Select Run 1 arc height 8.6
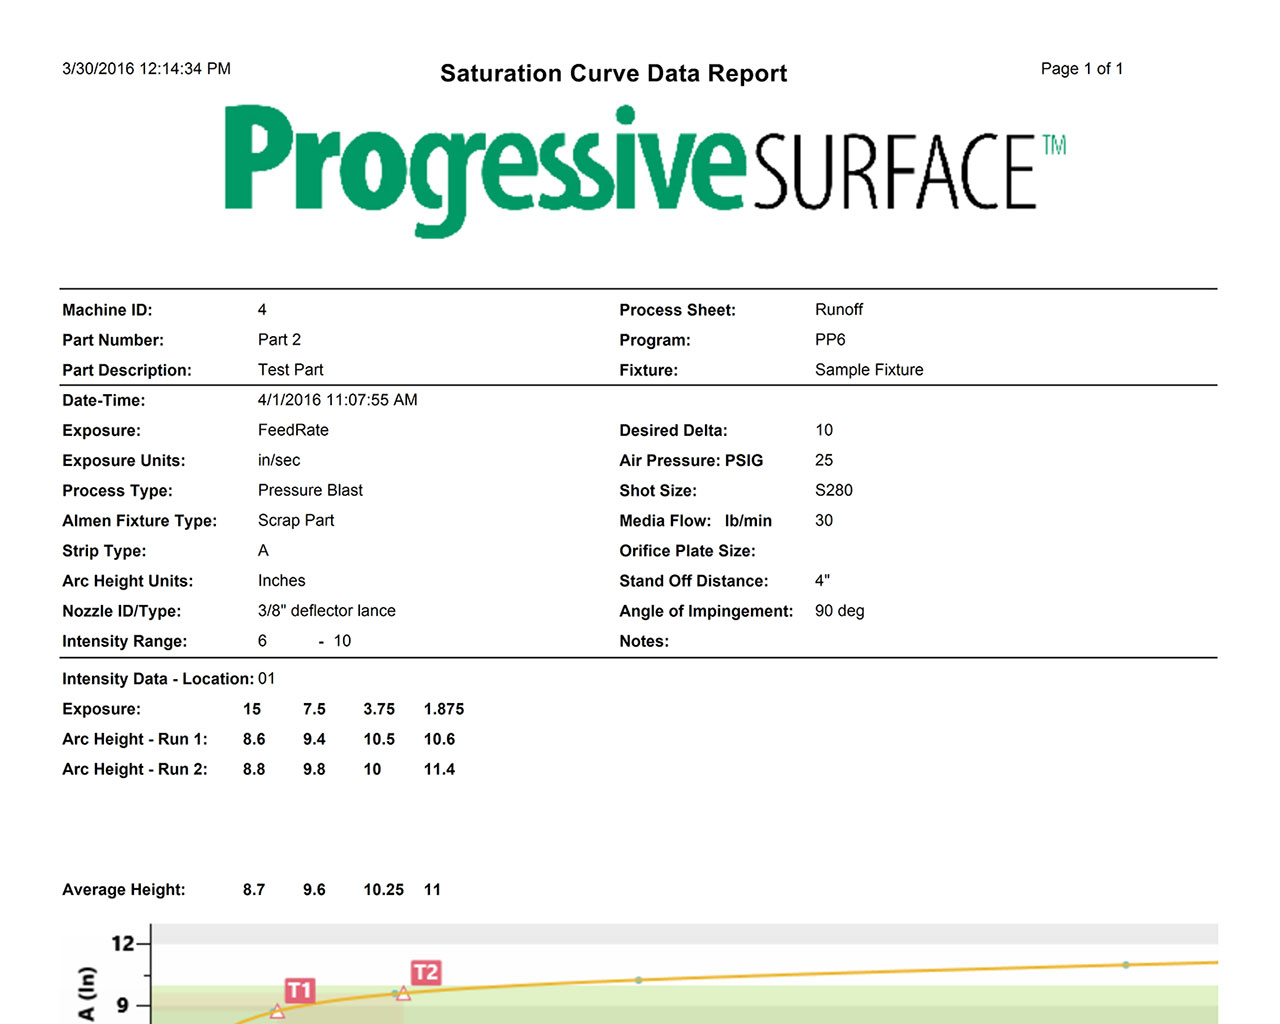The image size is (1280, 1024). pos(254,739)
